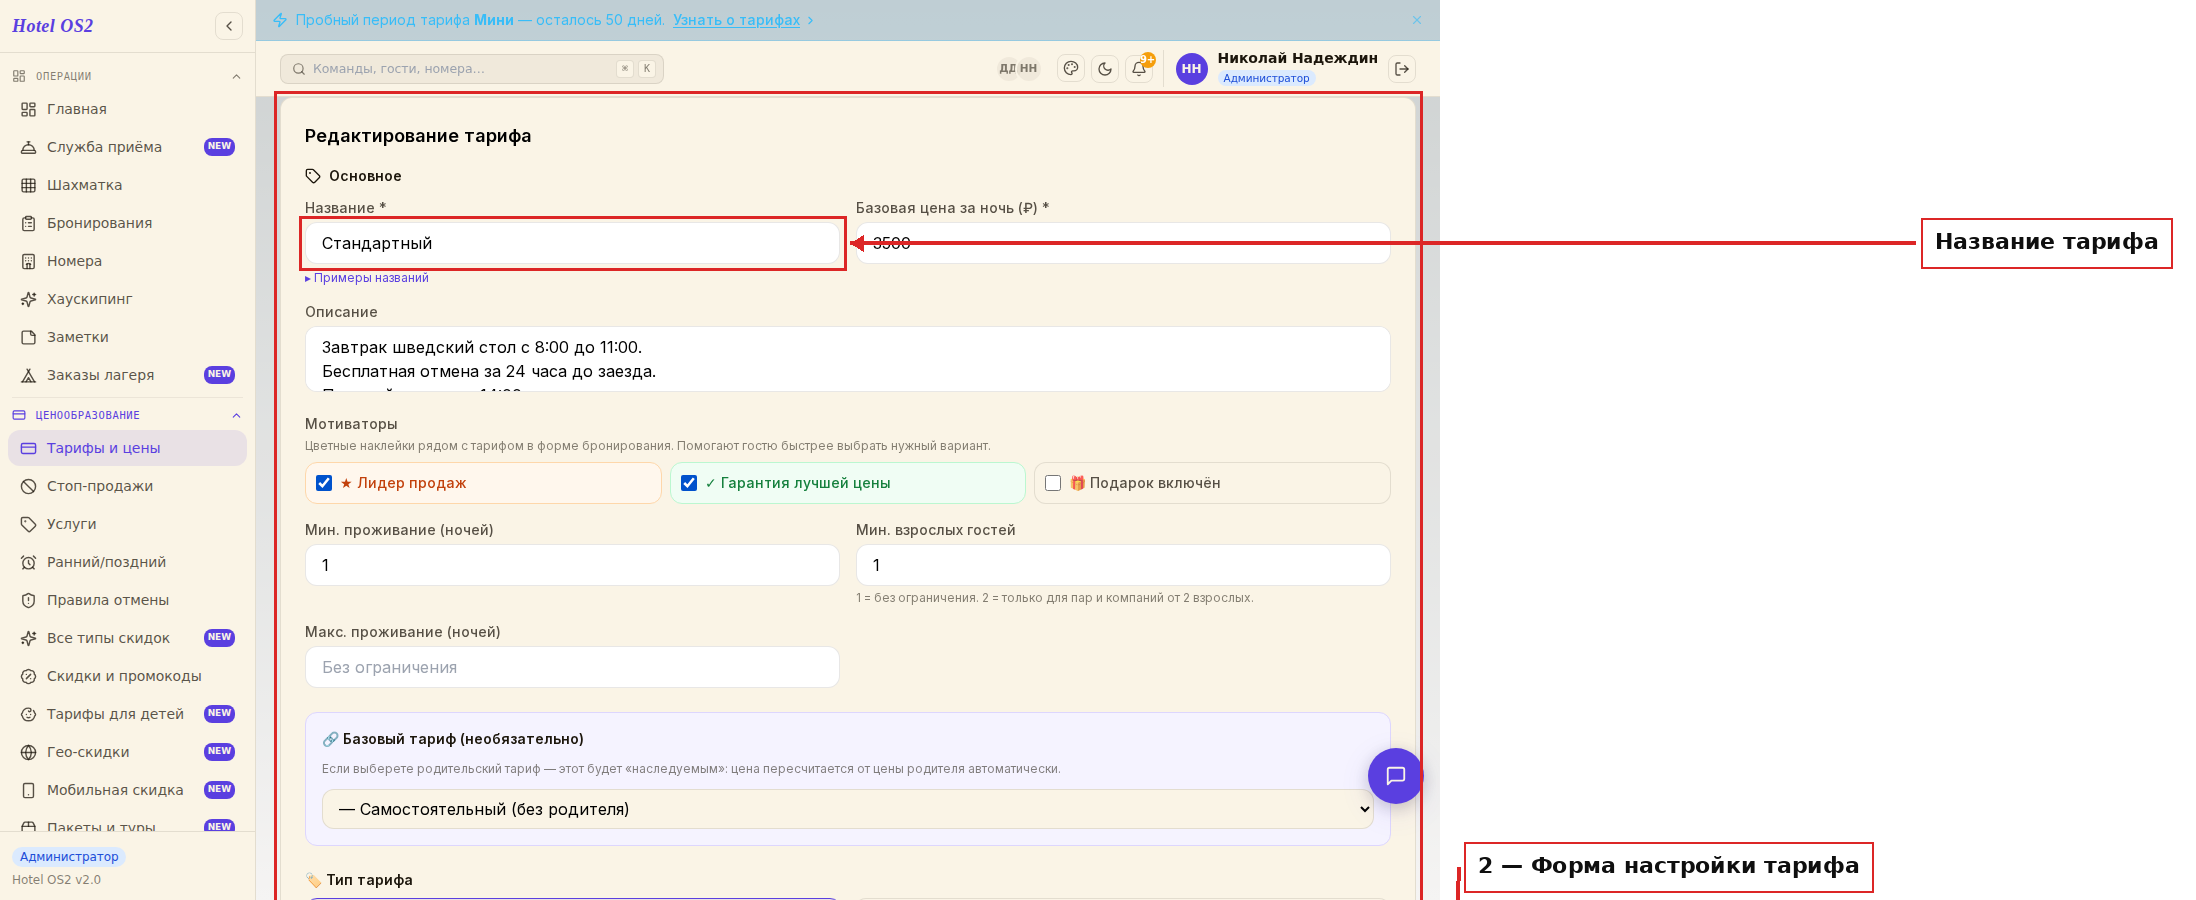Viewport: 2196px width, 900px height.
Task: Enable the Подарок включён checkbox
Action: tap(1053, 483)
